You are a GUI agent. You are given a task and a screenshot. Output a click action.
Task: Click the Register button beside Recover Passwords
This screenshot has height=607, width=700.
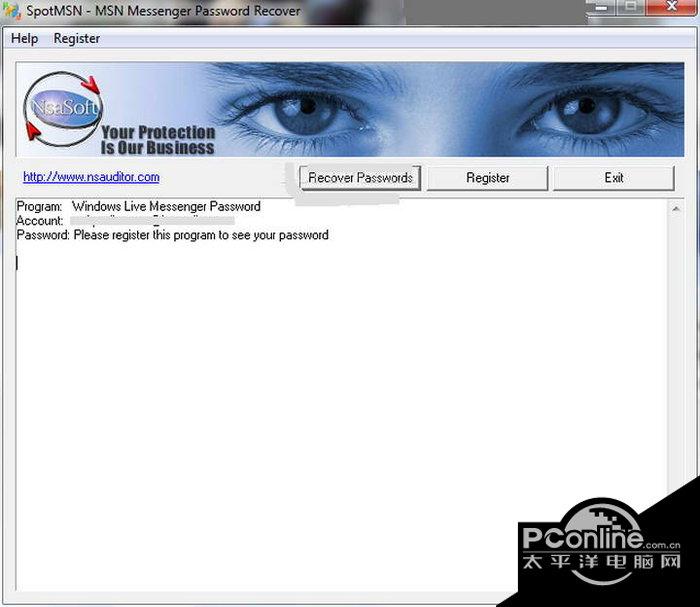click(x=488, y=178)
